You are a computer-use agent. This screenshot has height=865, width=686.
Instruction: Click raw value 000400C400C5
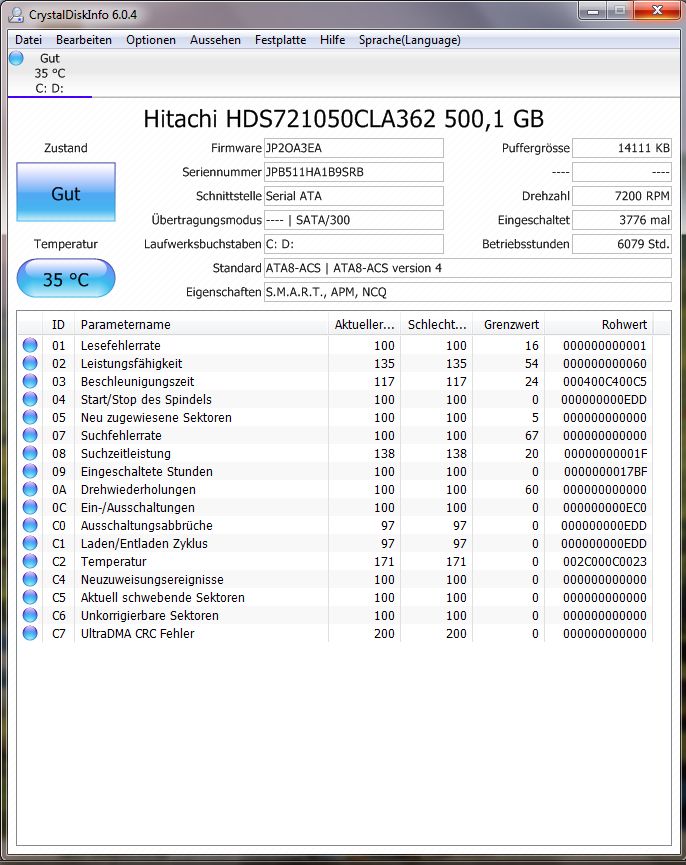(x=604, y=381)
